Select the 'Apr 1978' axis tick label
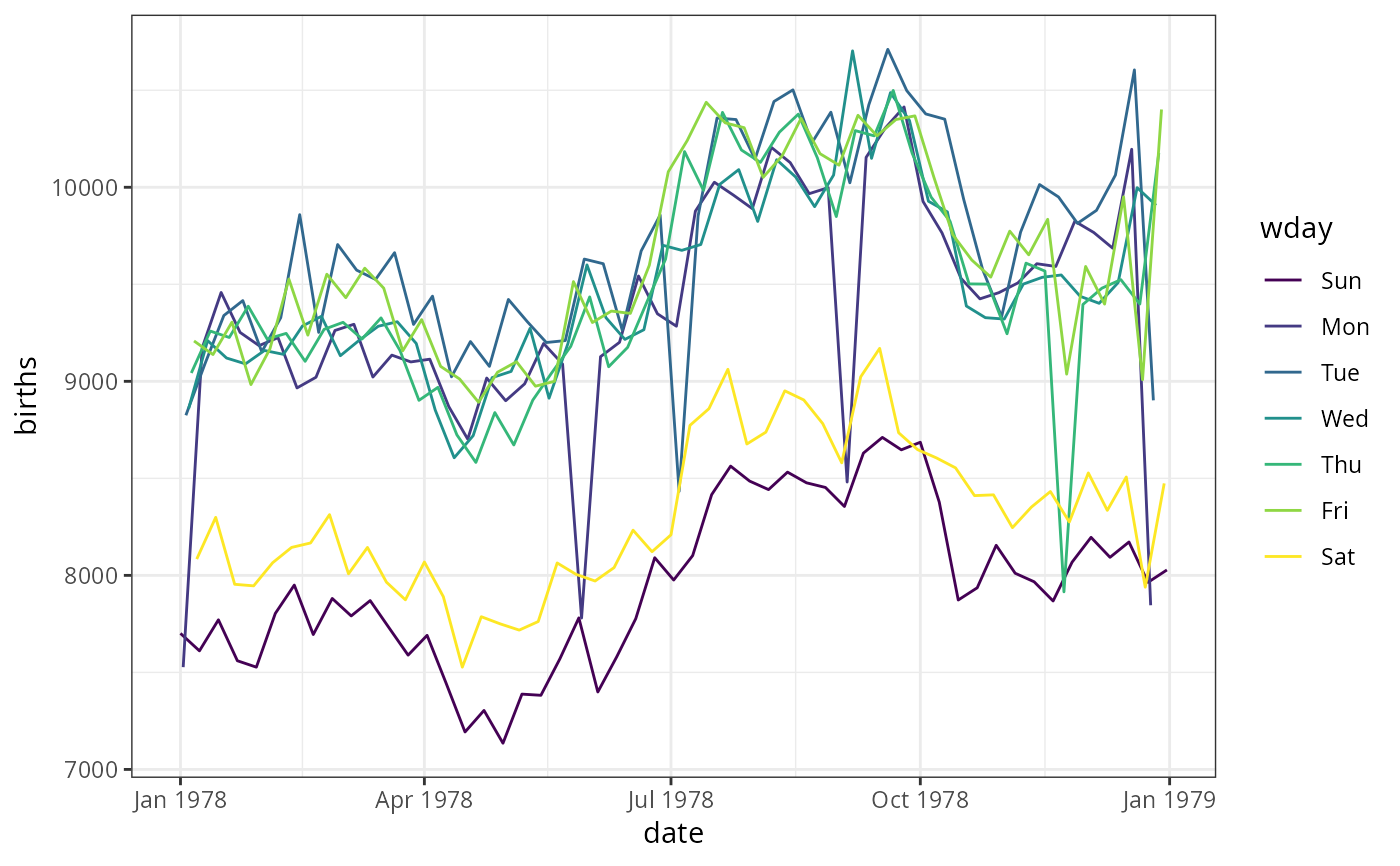This screenshot has height=866, width=1400. point(424,800)
